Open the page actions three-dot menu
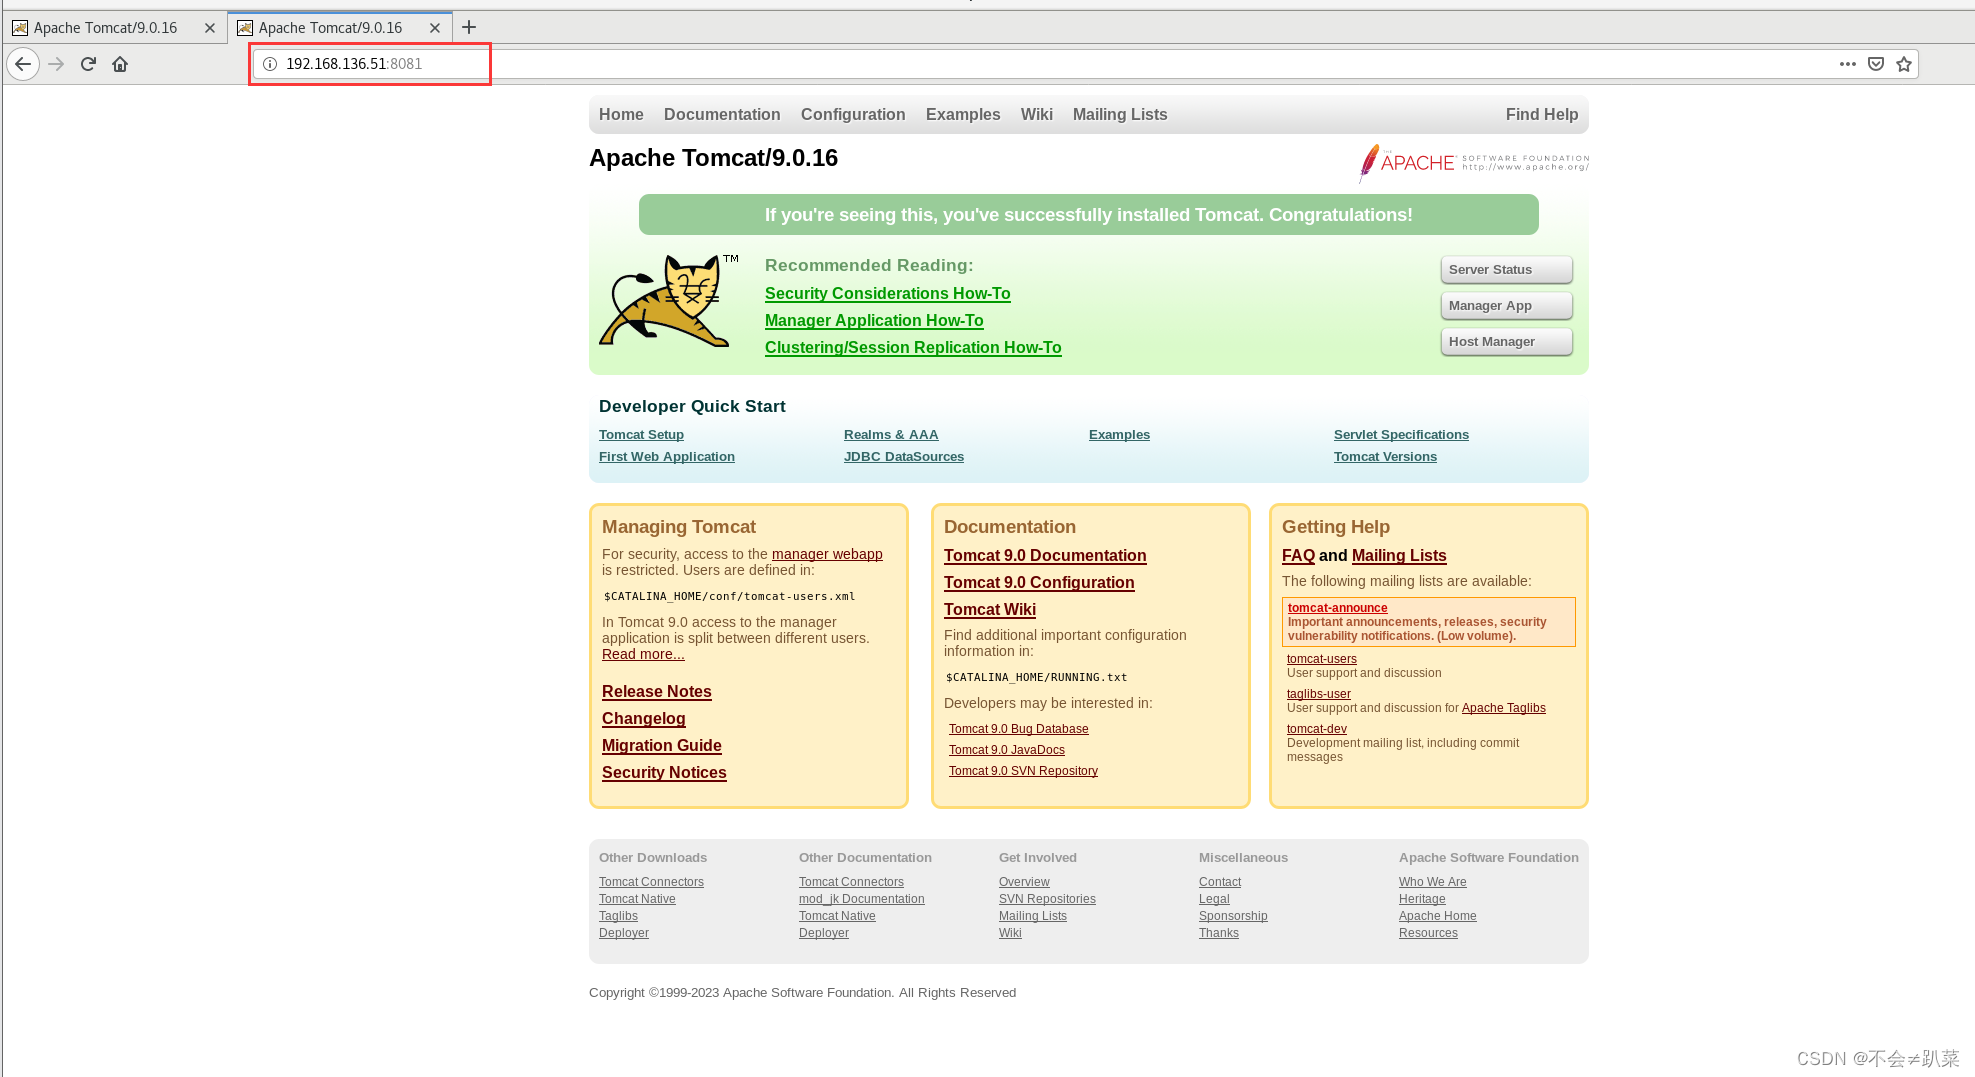The width and height of the screenshot is (1975, 1077). pyautogui.click(x=1848, y=64)
